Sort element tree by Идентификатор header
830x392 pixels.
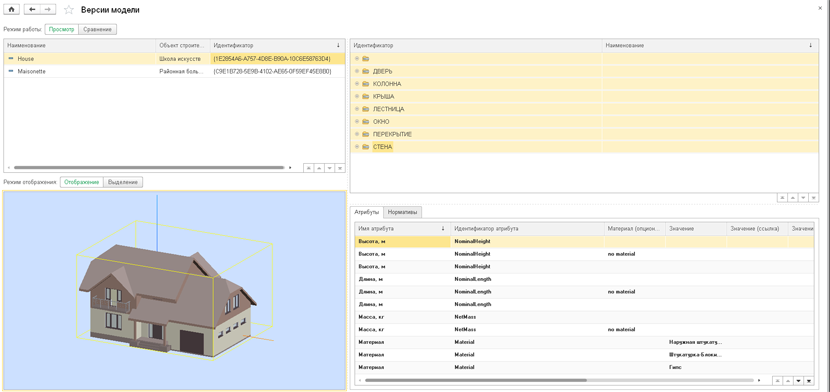(476, 45)
